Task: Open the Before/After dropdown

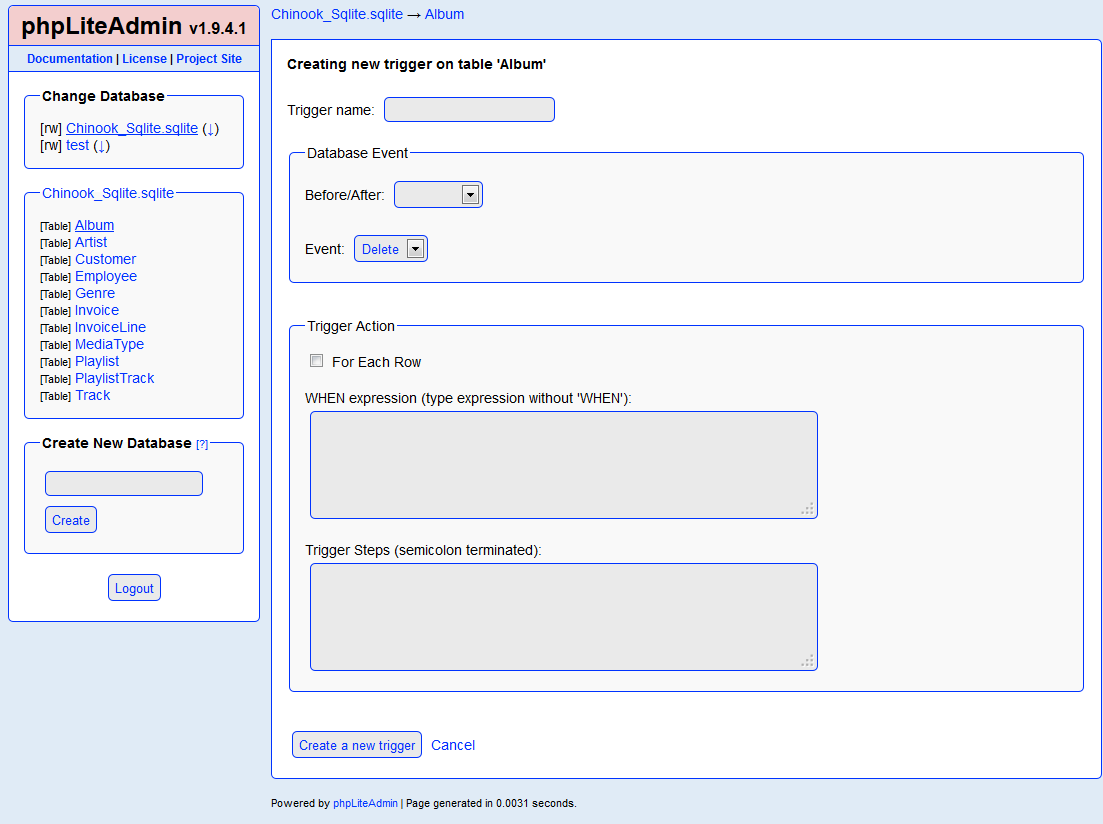Action: (438, 195)
